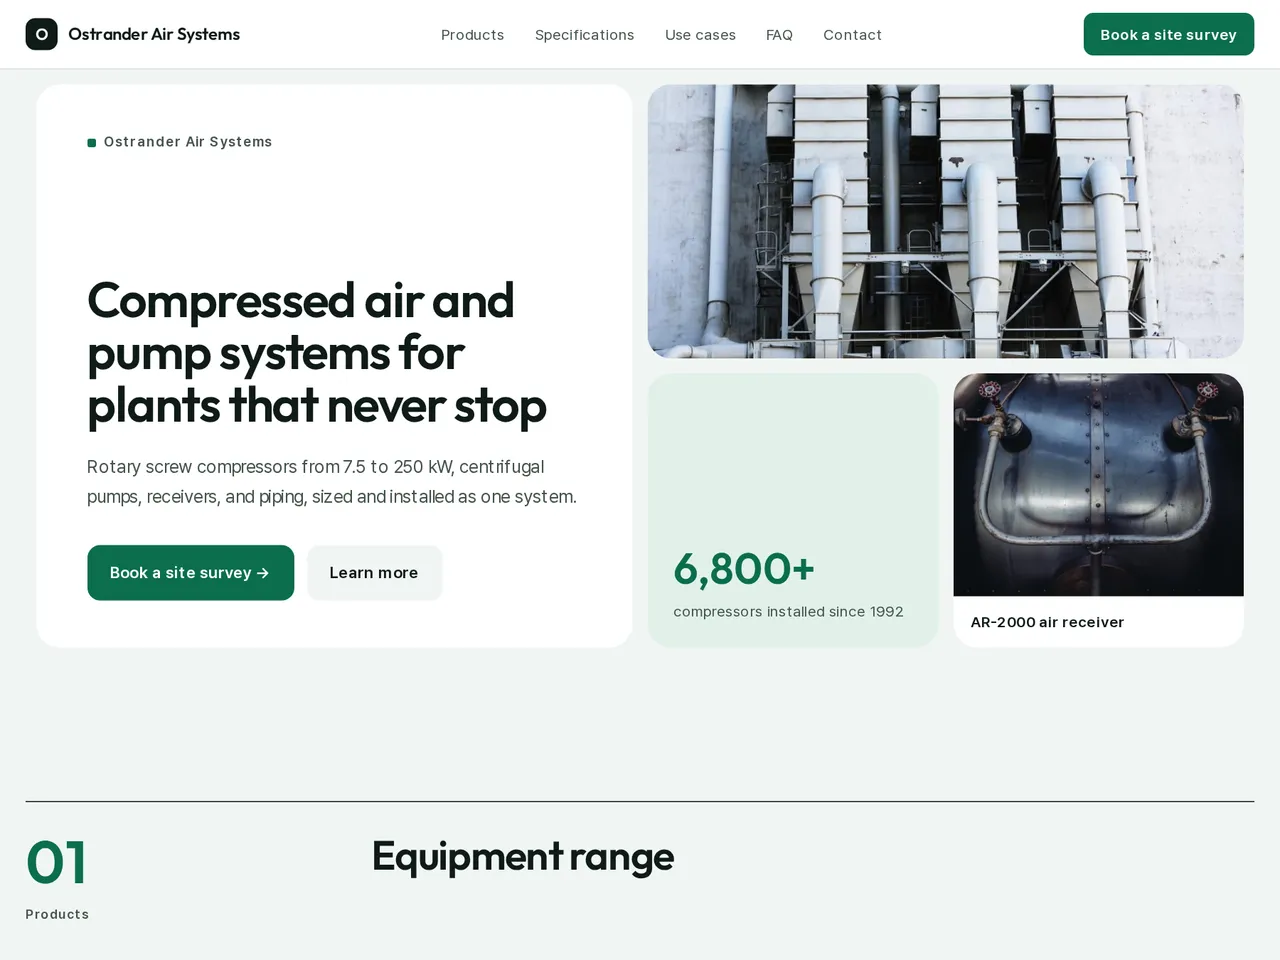
Task: Click the 6,800+ statistic figure
Action: 744,569
